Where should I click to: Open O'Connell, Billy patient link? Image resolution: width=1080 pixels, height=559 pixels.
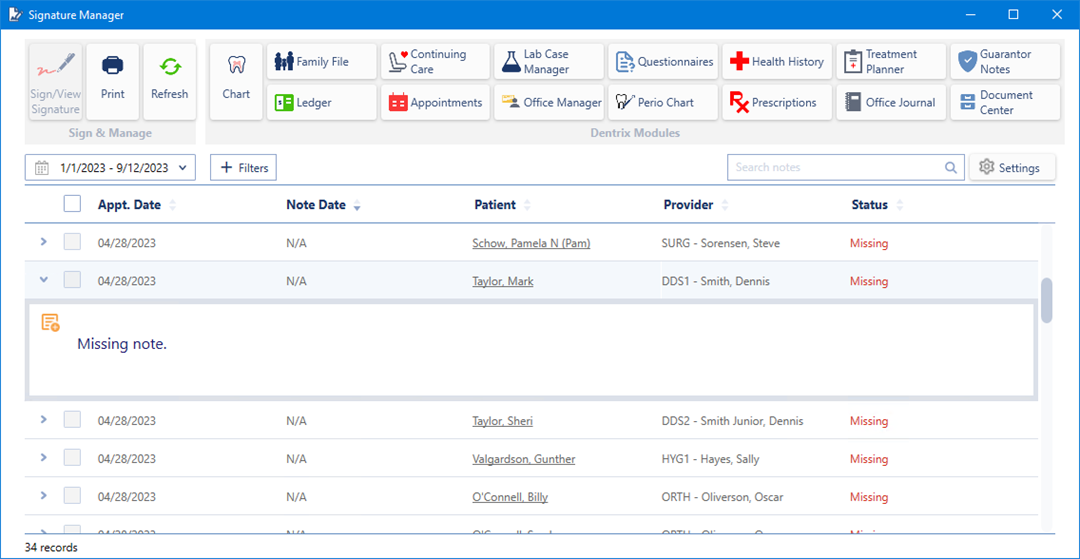coord(510,497)
